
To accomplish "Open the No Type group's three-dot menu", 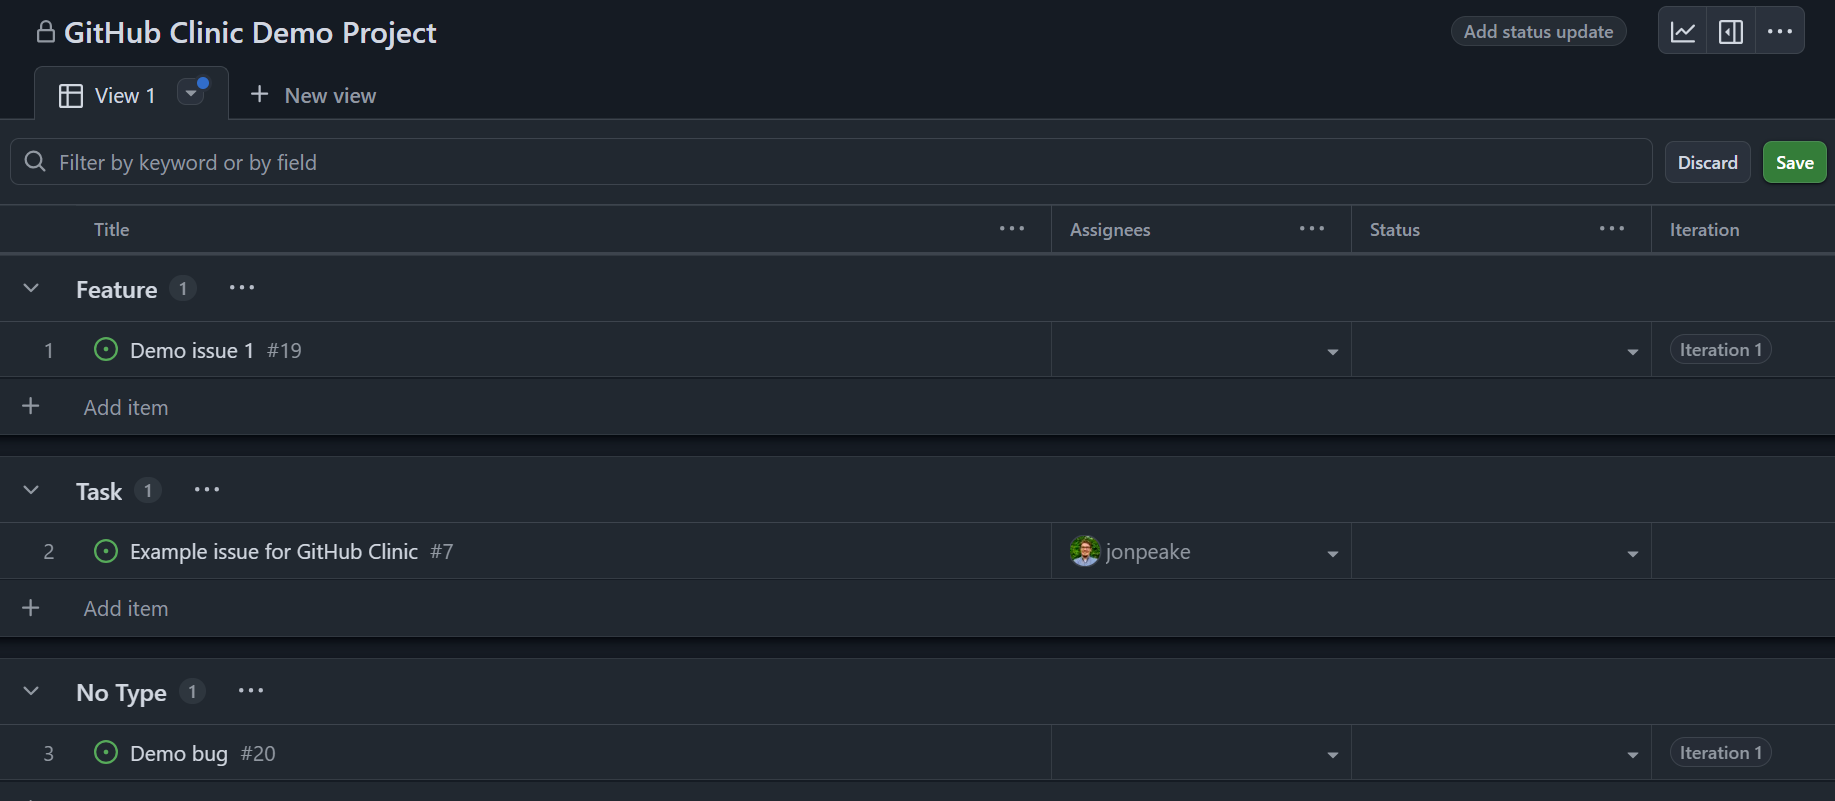I will 251,691.
